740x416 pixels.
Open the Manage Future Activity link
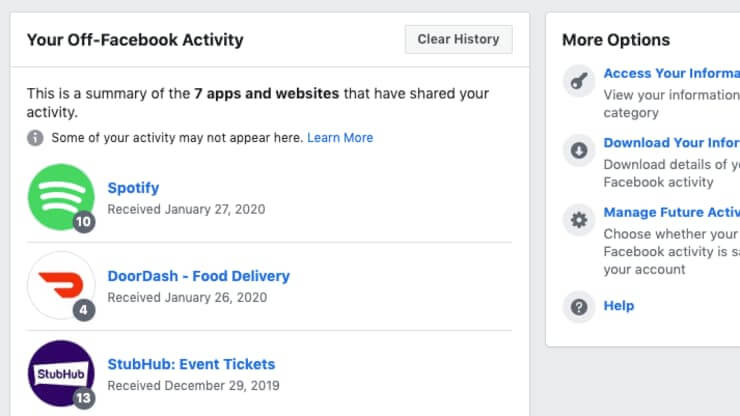[x=670, y=212]
